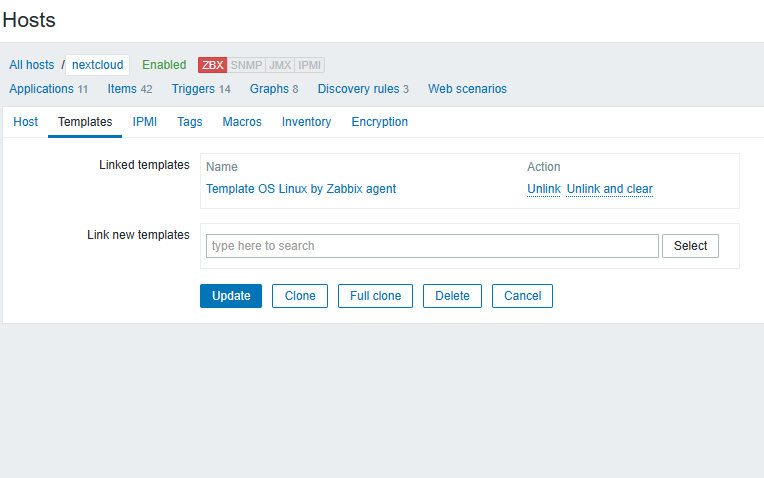Click the red ZBX availability badge
The height and width of the screenshot is (478, 764).
pyautogui.click(x=212, y=65)
